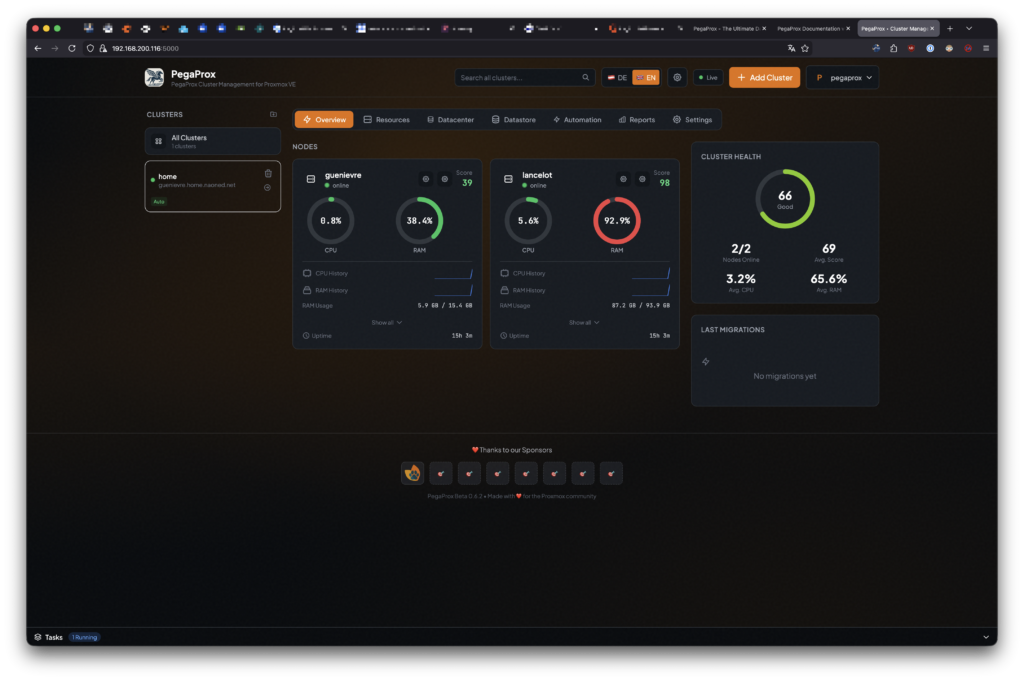Switch language to EN

tap(646, 77)
